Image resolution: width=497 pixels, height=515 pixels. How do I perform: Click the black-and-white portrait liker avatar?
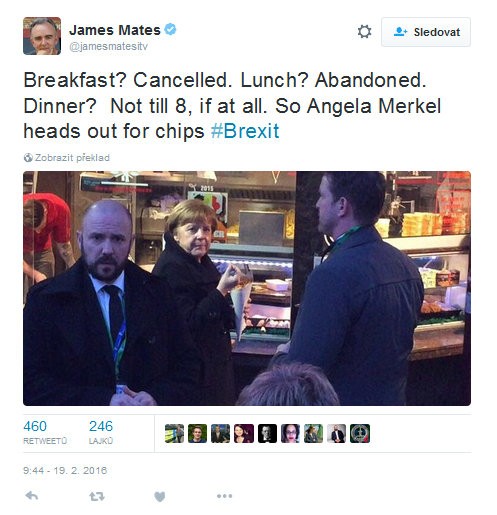(x=267, y=433)
